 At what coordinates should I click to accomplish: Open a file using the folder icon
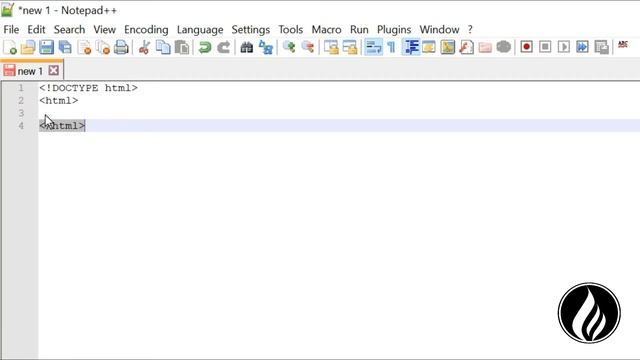point(28,47)
